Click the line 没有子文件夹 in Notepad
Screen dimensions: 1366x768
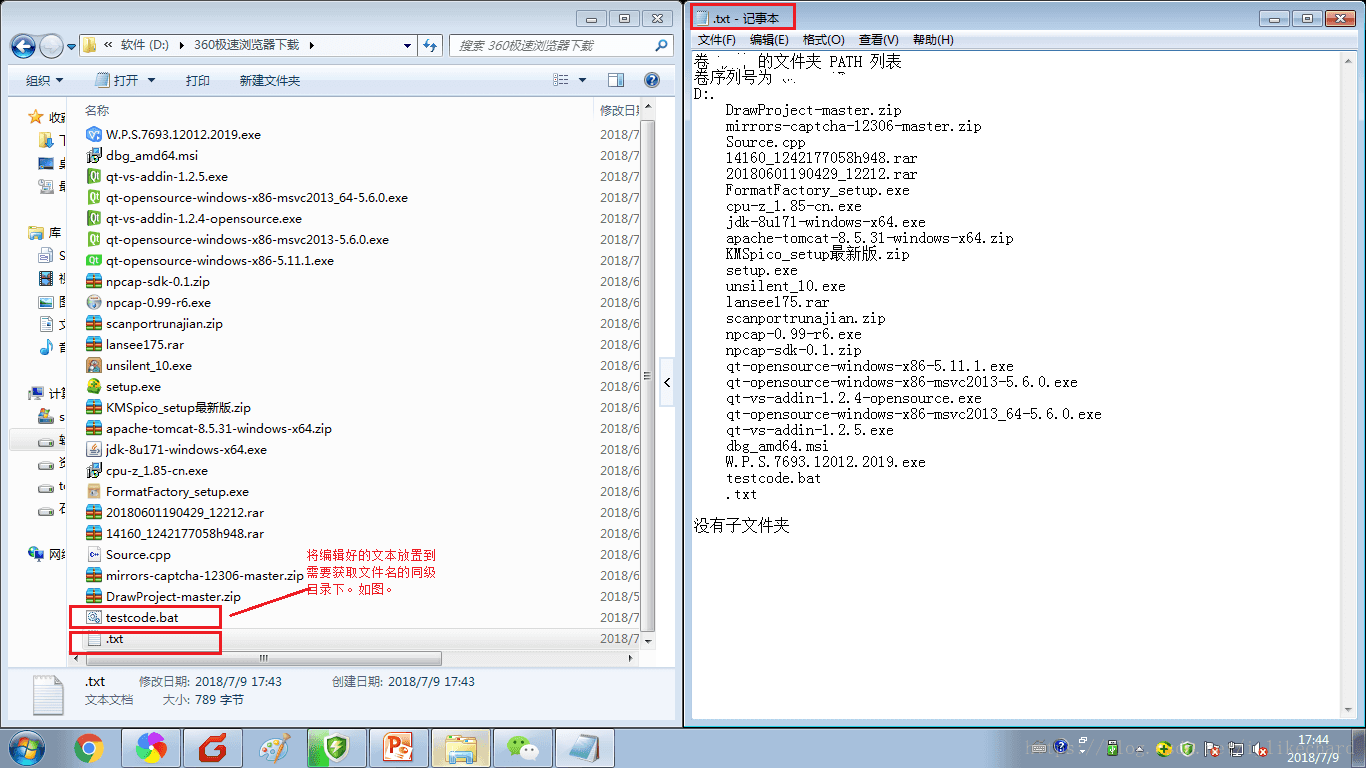point(741,525)
